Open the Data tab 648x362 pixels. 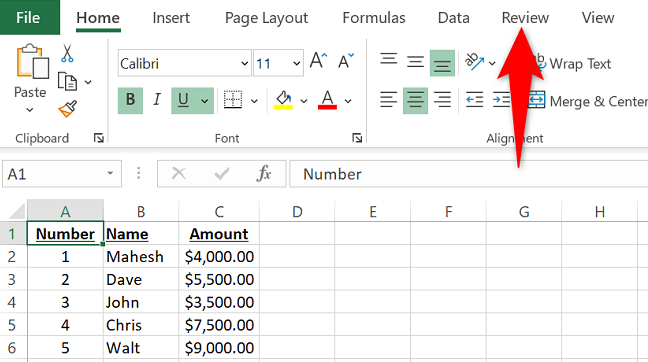tap(453, 18)
